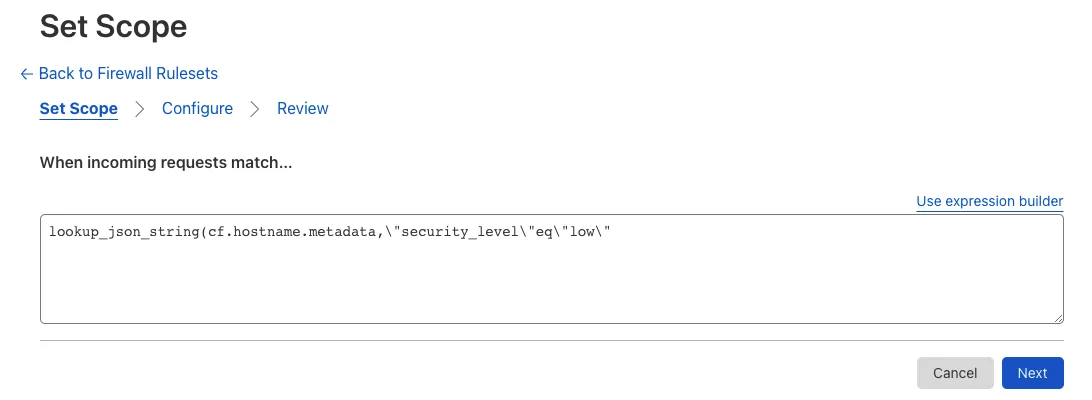Screen dimensions: 1092x400
Task: Click the back arrow beside Firewall Rulesets
Action: click(x=26, y=74)
